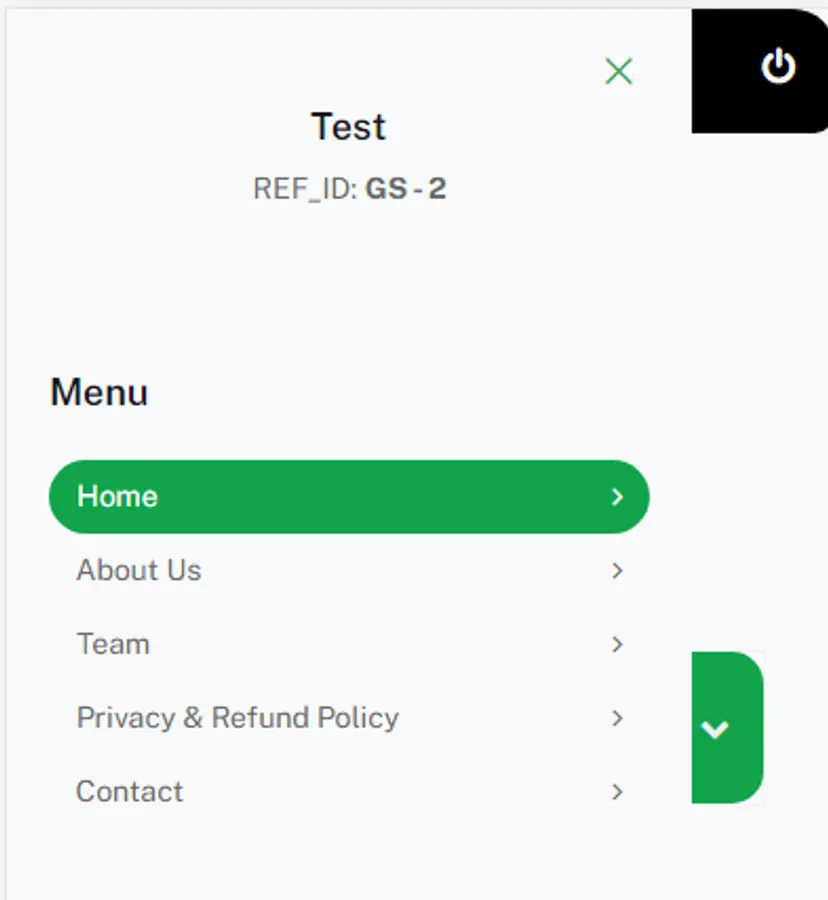The image size is (828, 900).
Task: Click the Menu section heading
Action: click(99, 392)
